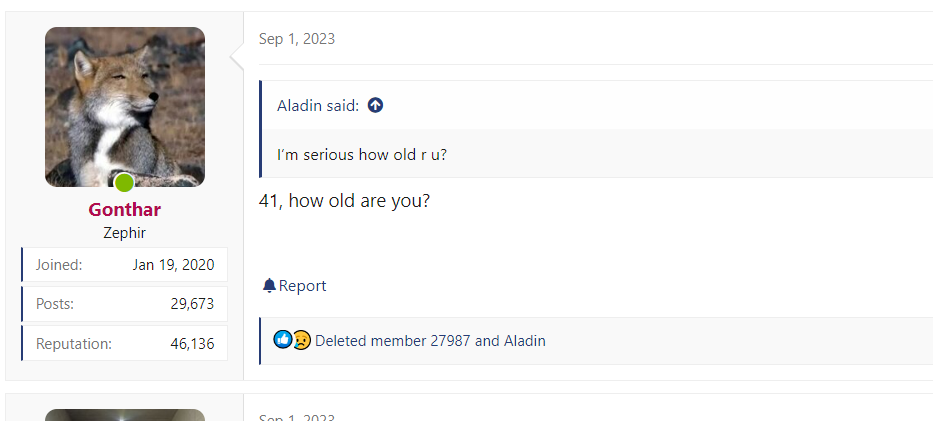
Task: Open Gonthar's fox avatar picture
Action: pos(125,107)
